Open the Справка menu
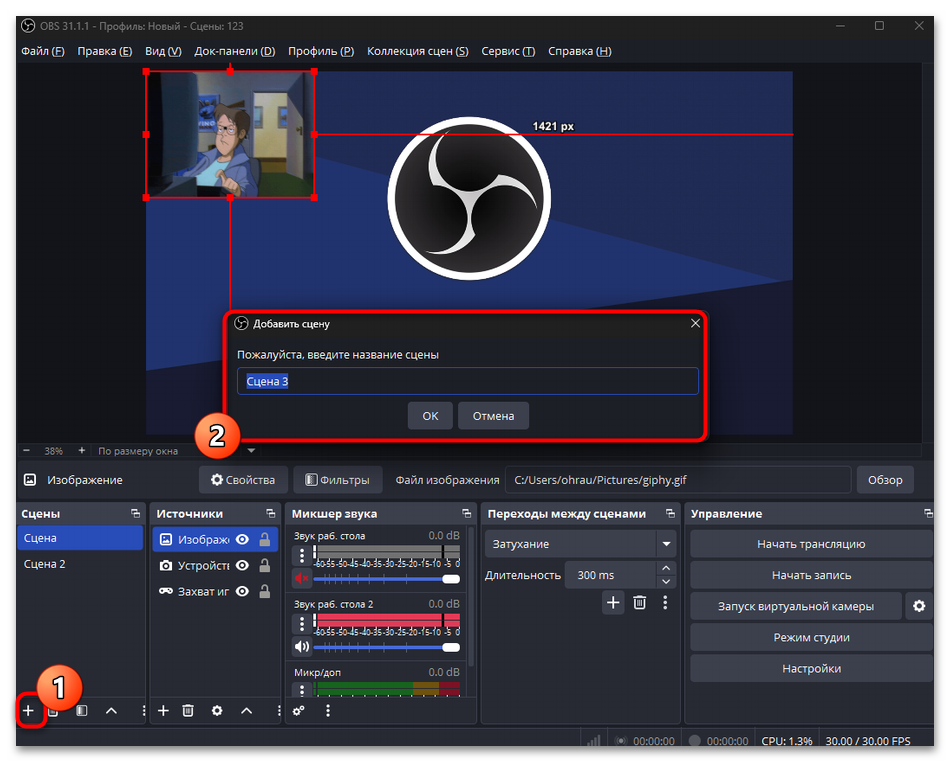The width and height of the screenshot is (950, 762). tap(580, 51)
